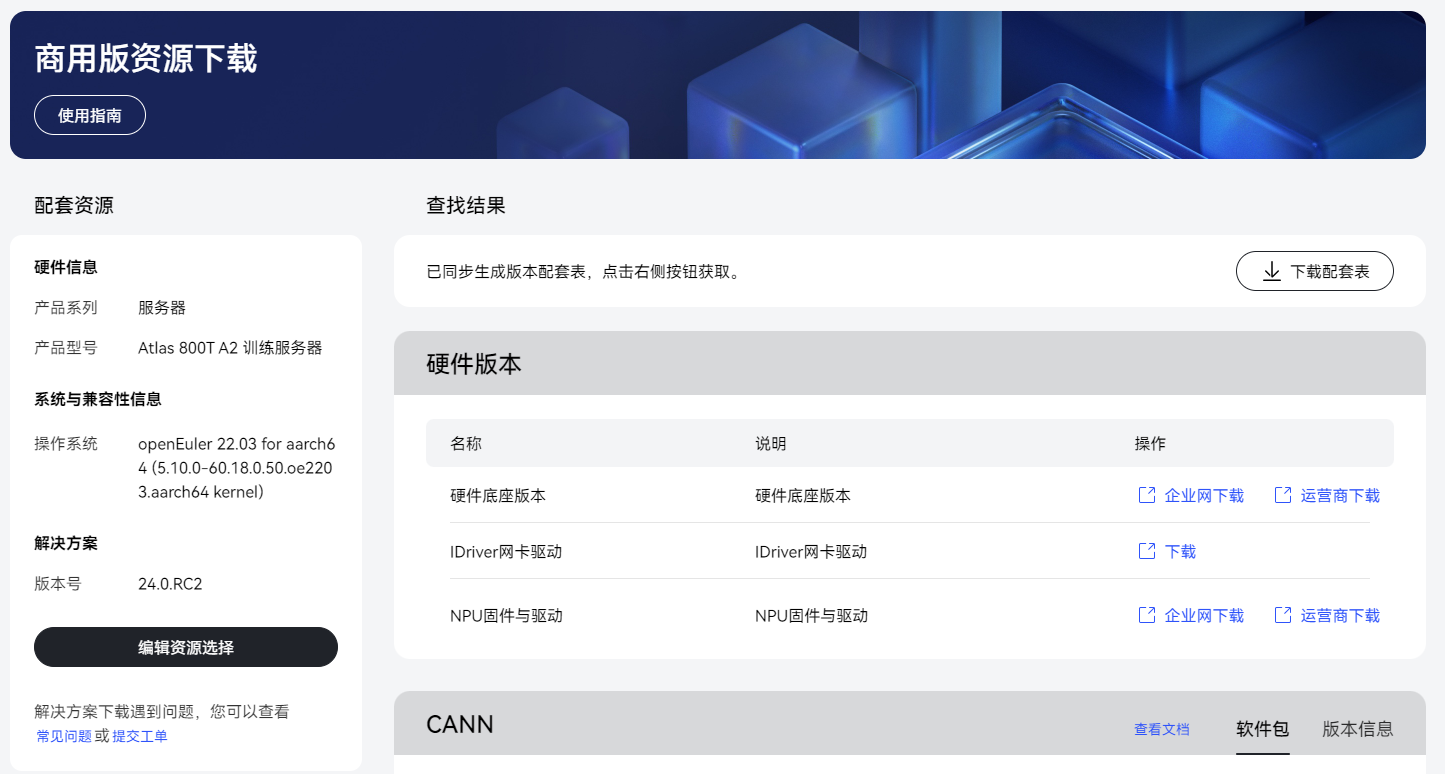Click NPU固件与驱动 in the 说明 column
This screenshot has width=1445, height=774.
click(811, 615)
